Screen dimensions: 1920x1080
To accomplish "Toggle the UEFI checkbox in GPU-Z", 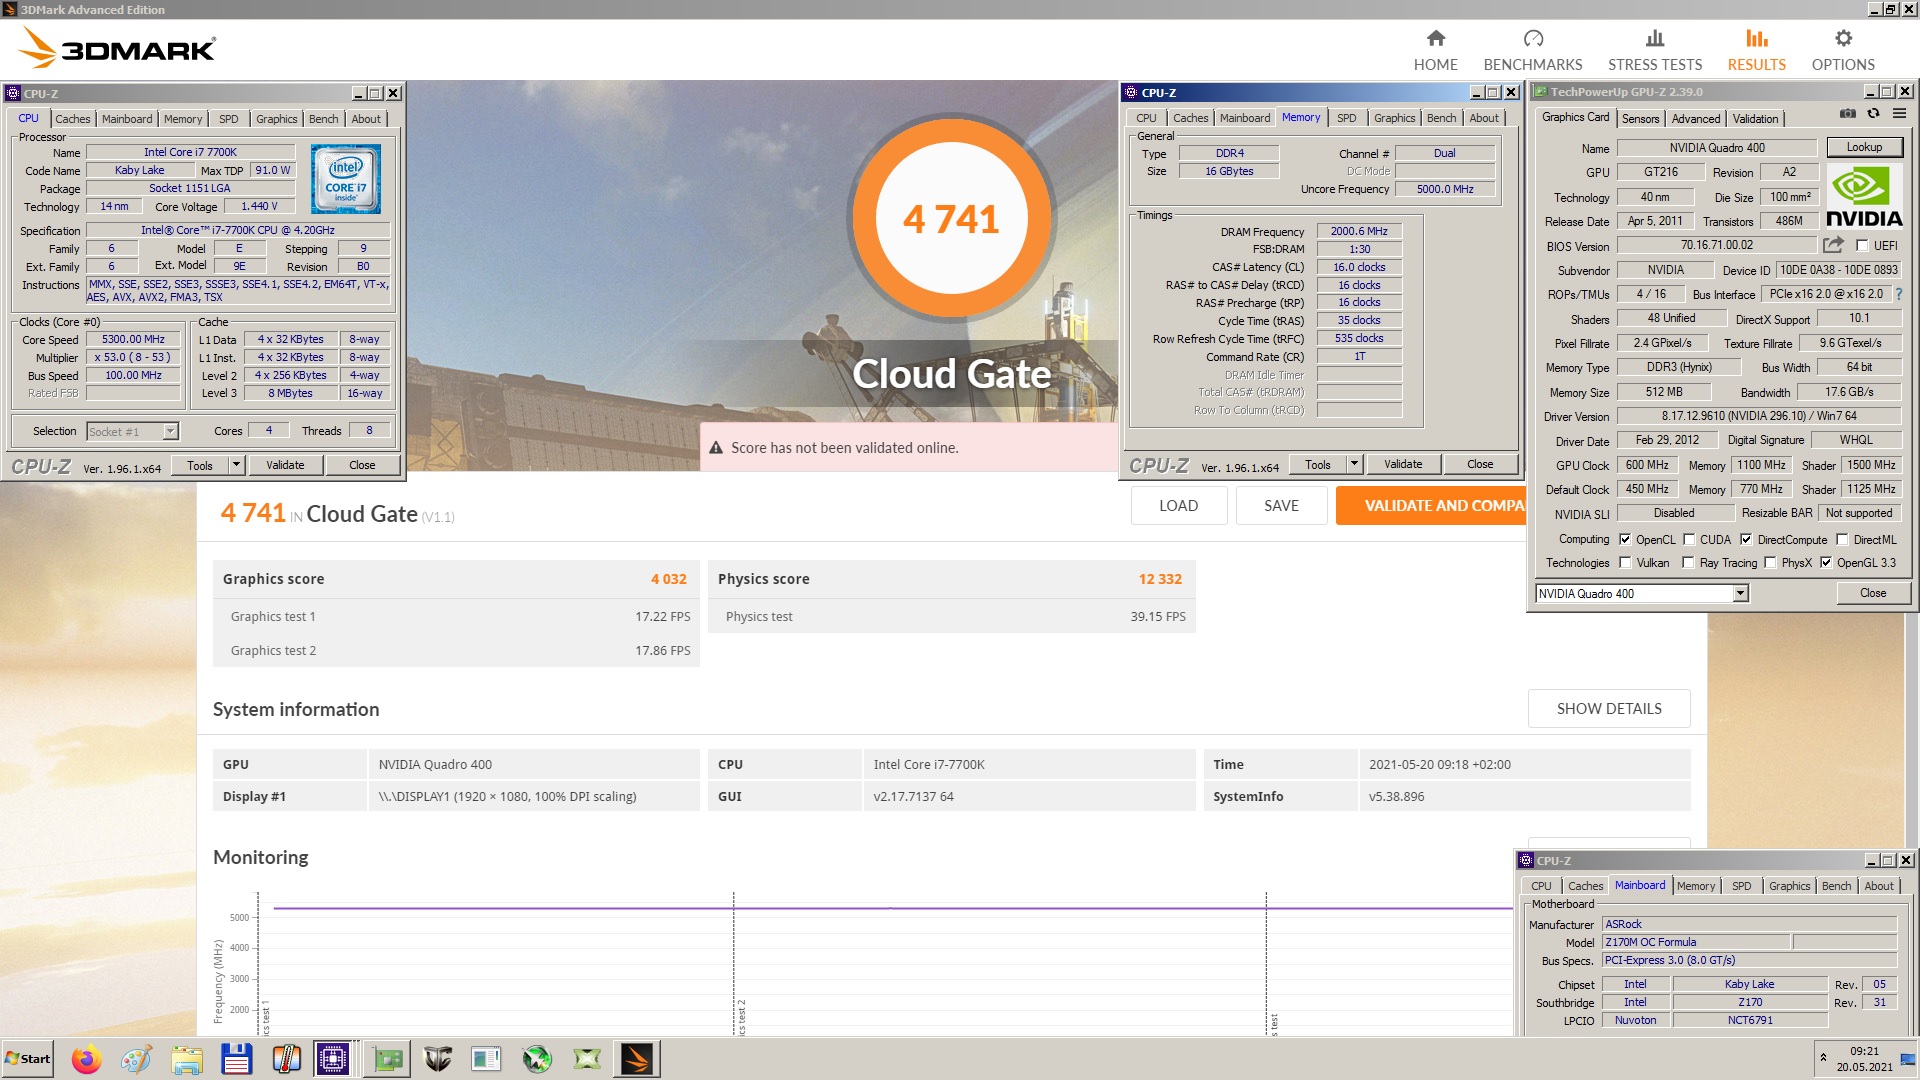I will point(1862,245).
